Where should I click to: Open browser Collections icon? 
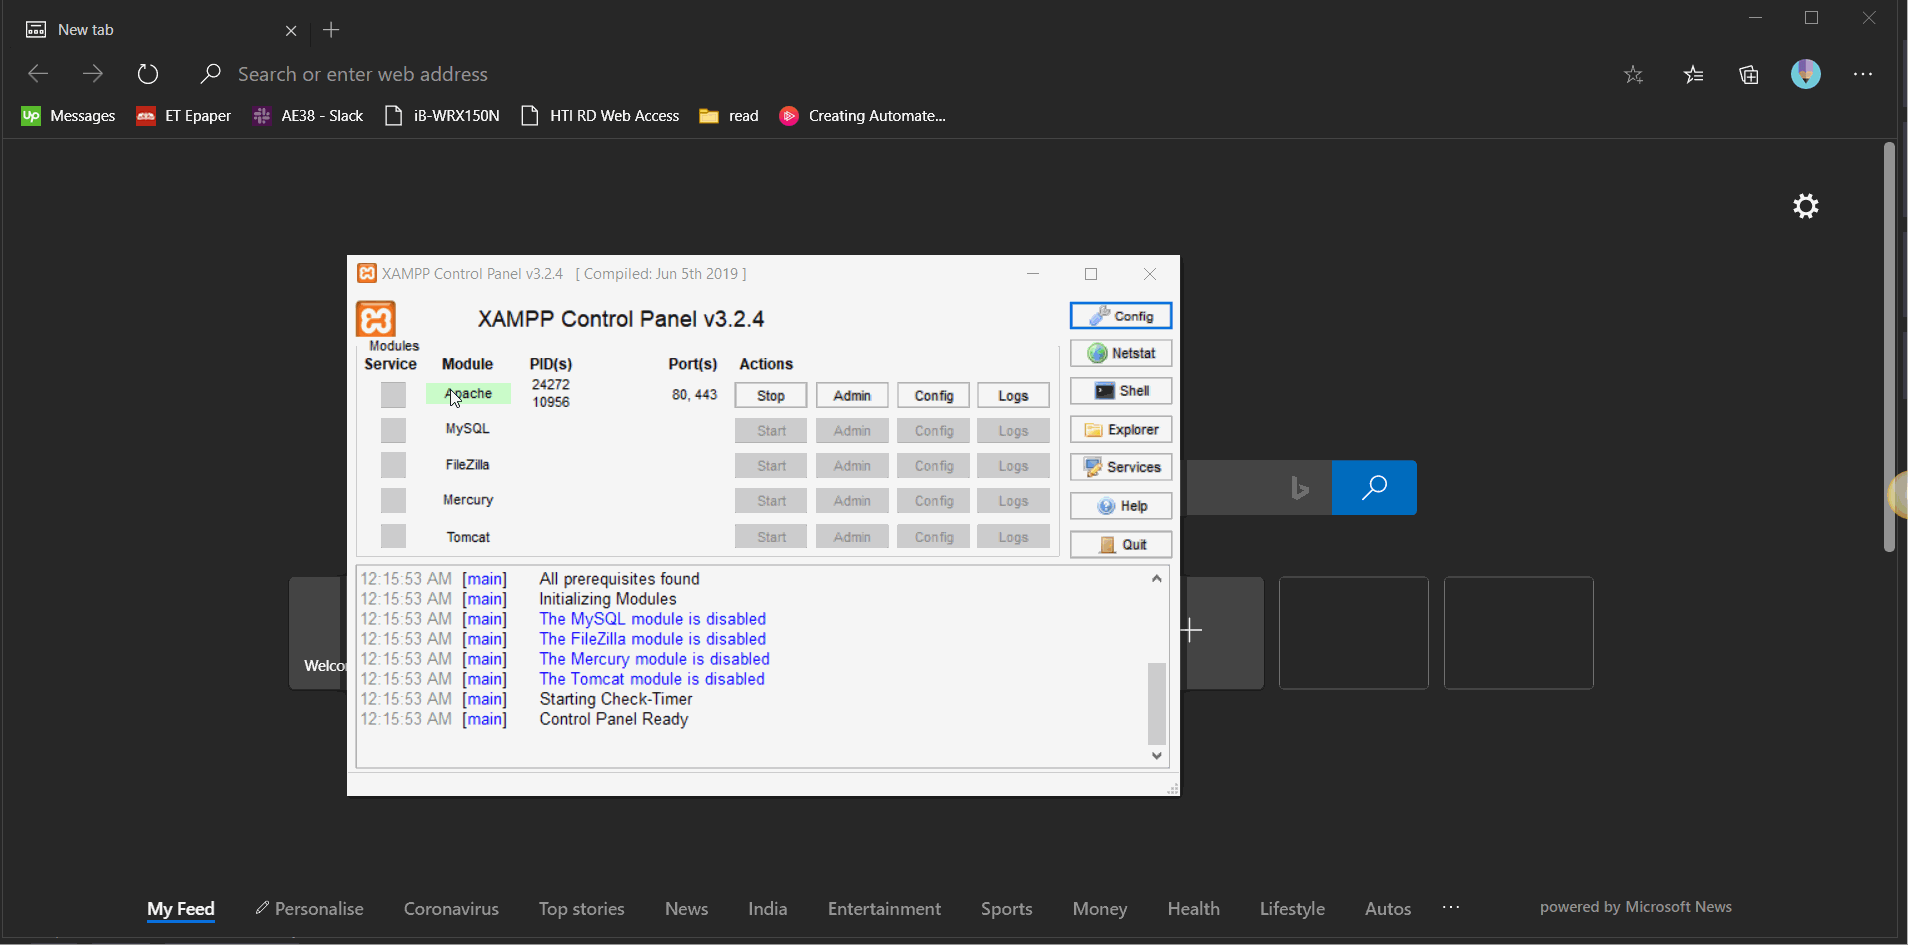[1749, 75]
